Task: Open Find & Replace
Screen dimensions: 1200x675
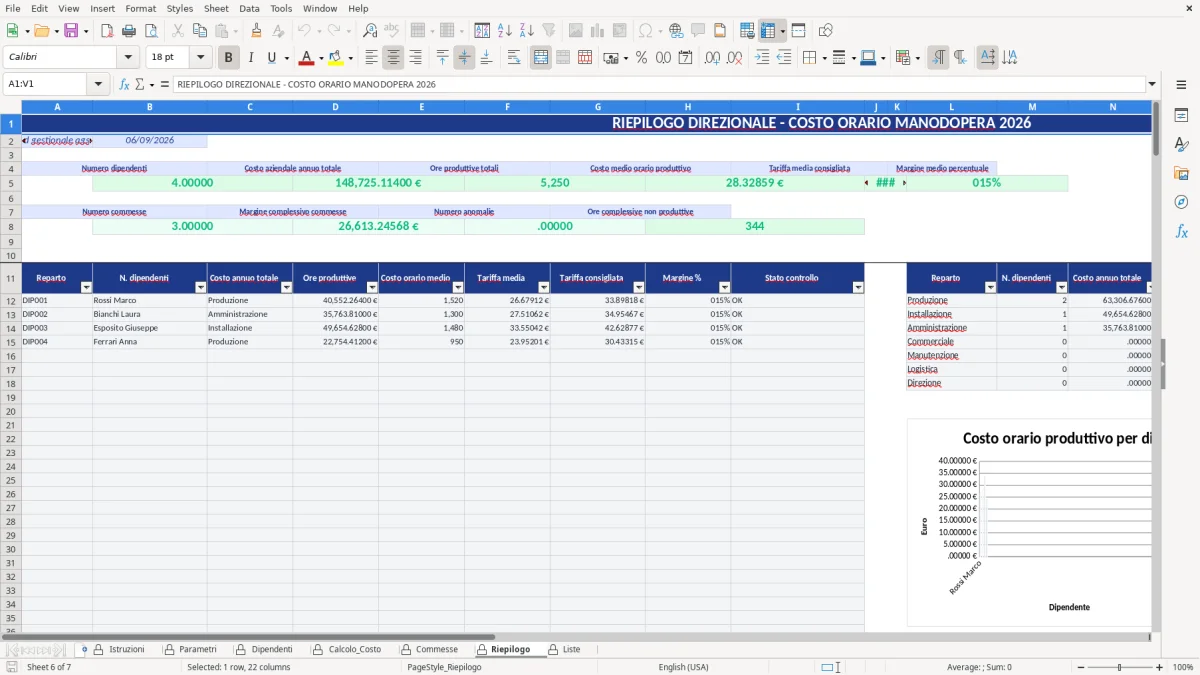Action: pyautogui.click(x=370, y=31)
